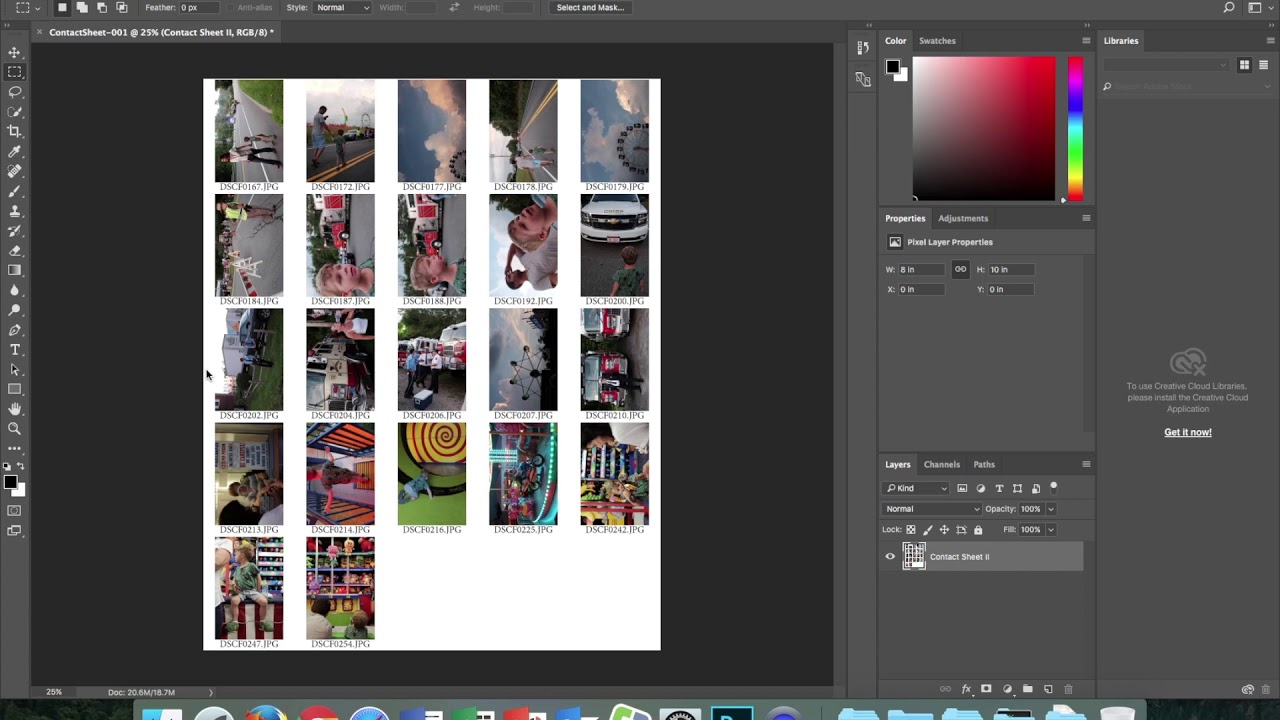
Task: Select the Healing Brush tool
Action: pos(14,171)
